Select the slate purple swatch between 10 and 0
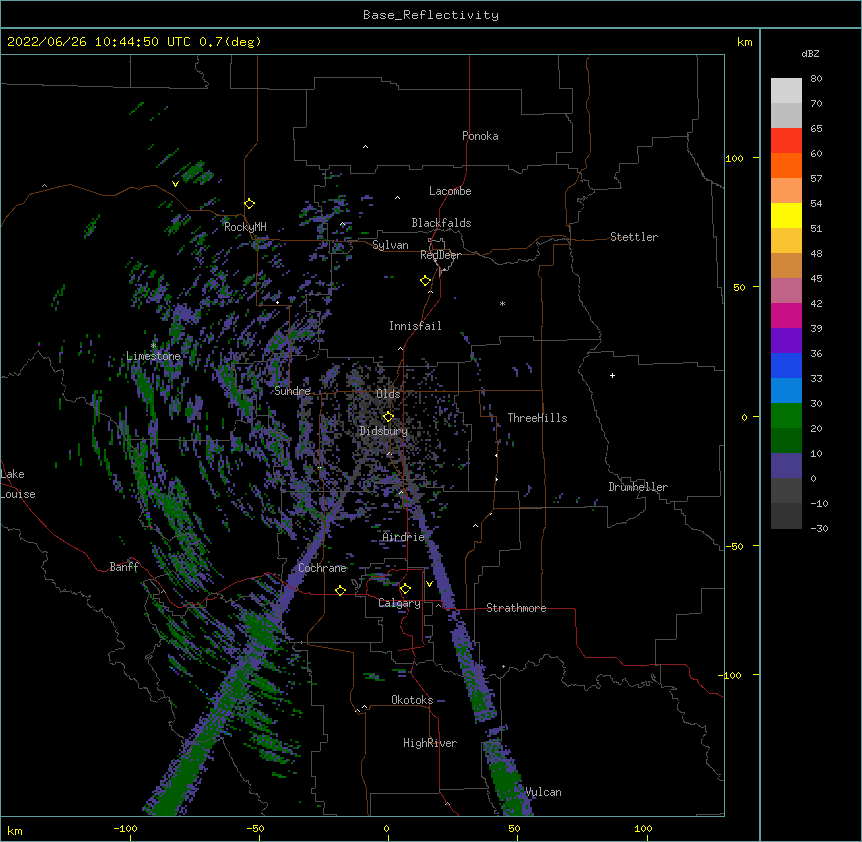This screenshot has height=842, width=862. (786, 466)
